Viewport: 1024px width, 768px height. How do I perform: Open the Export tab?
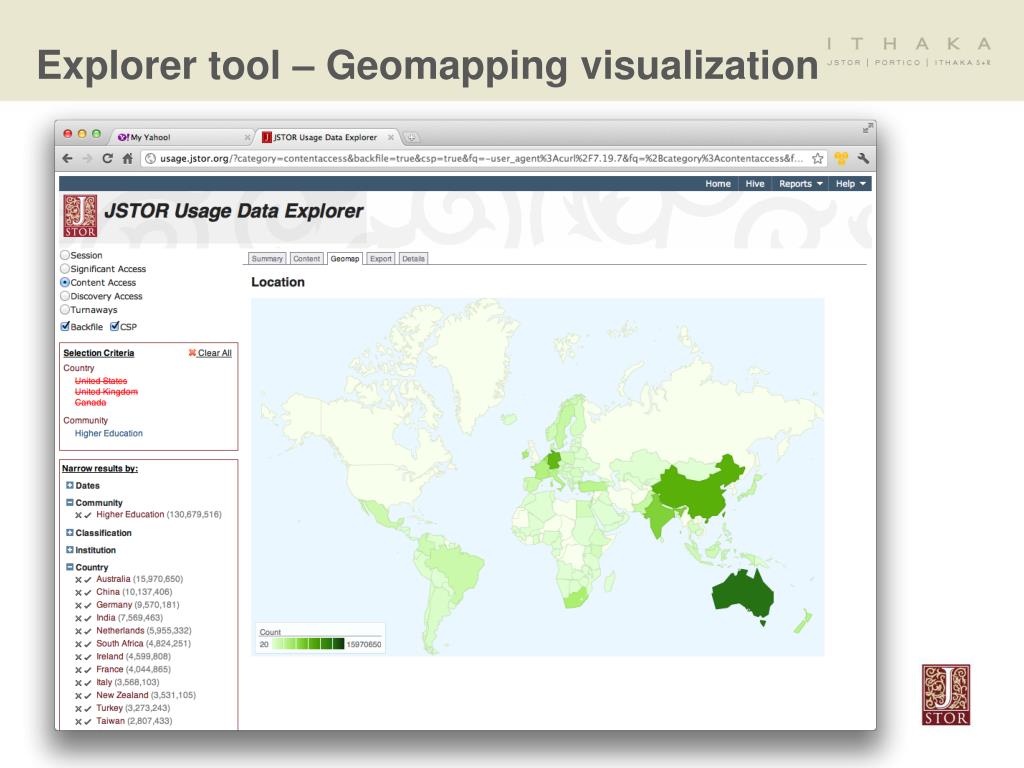(x=380, y=258)
